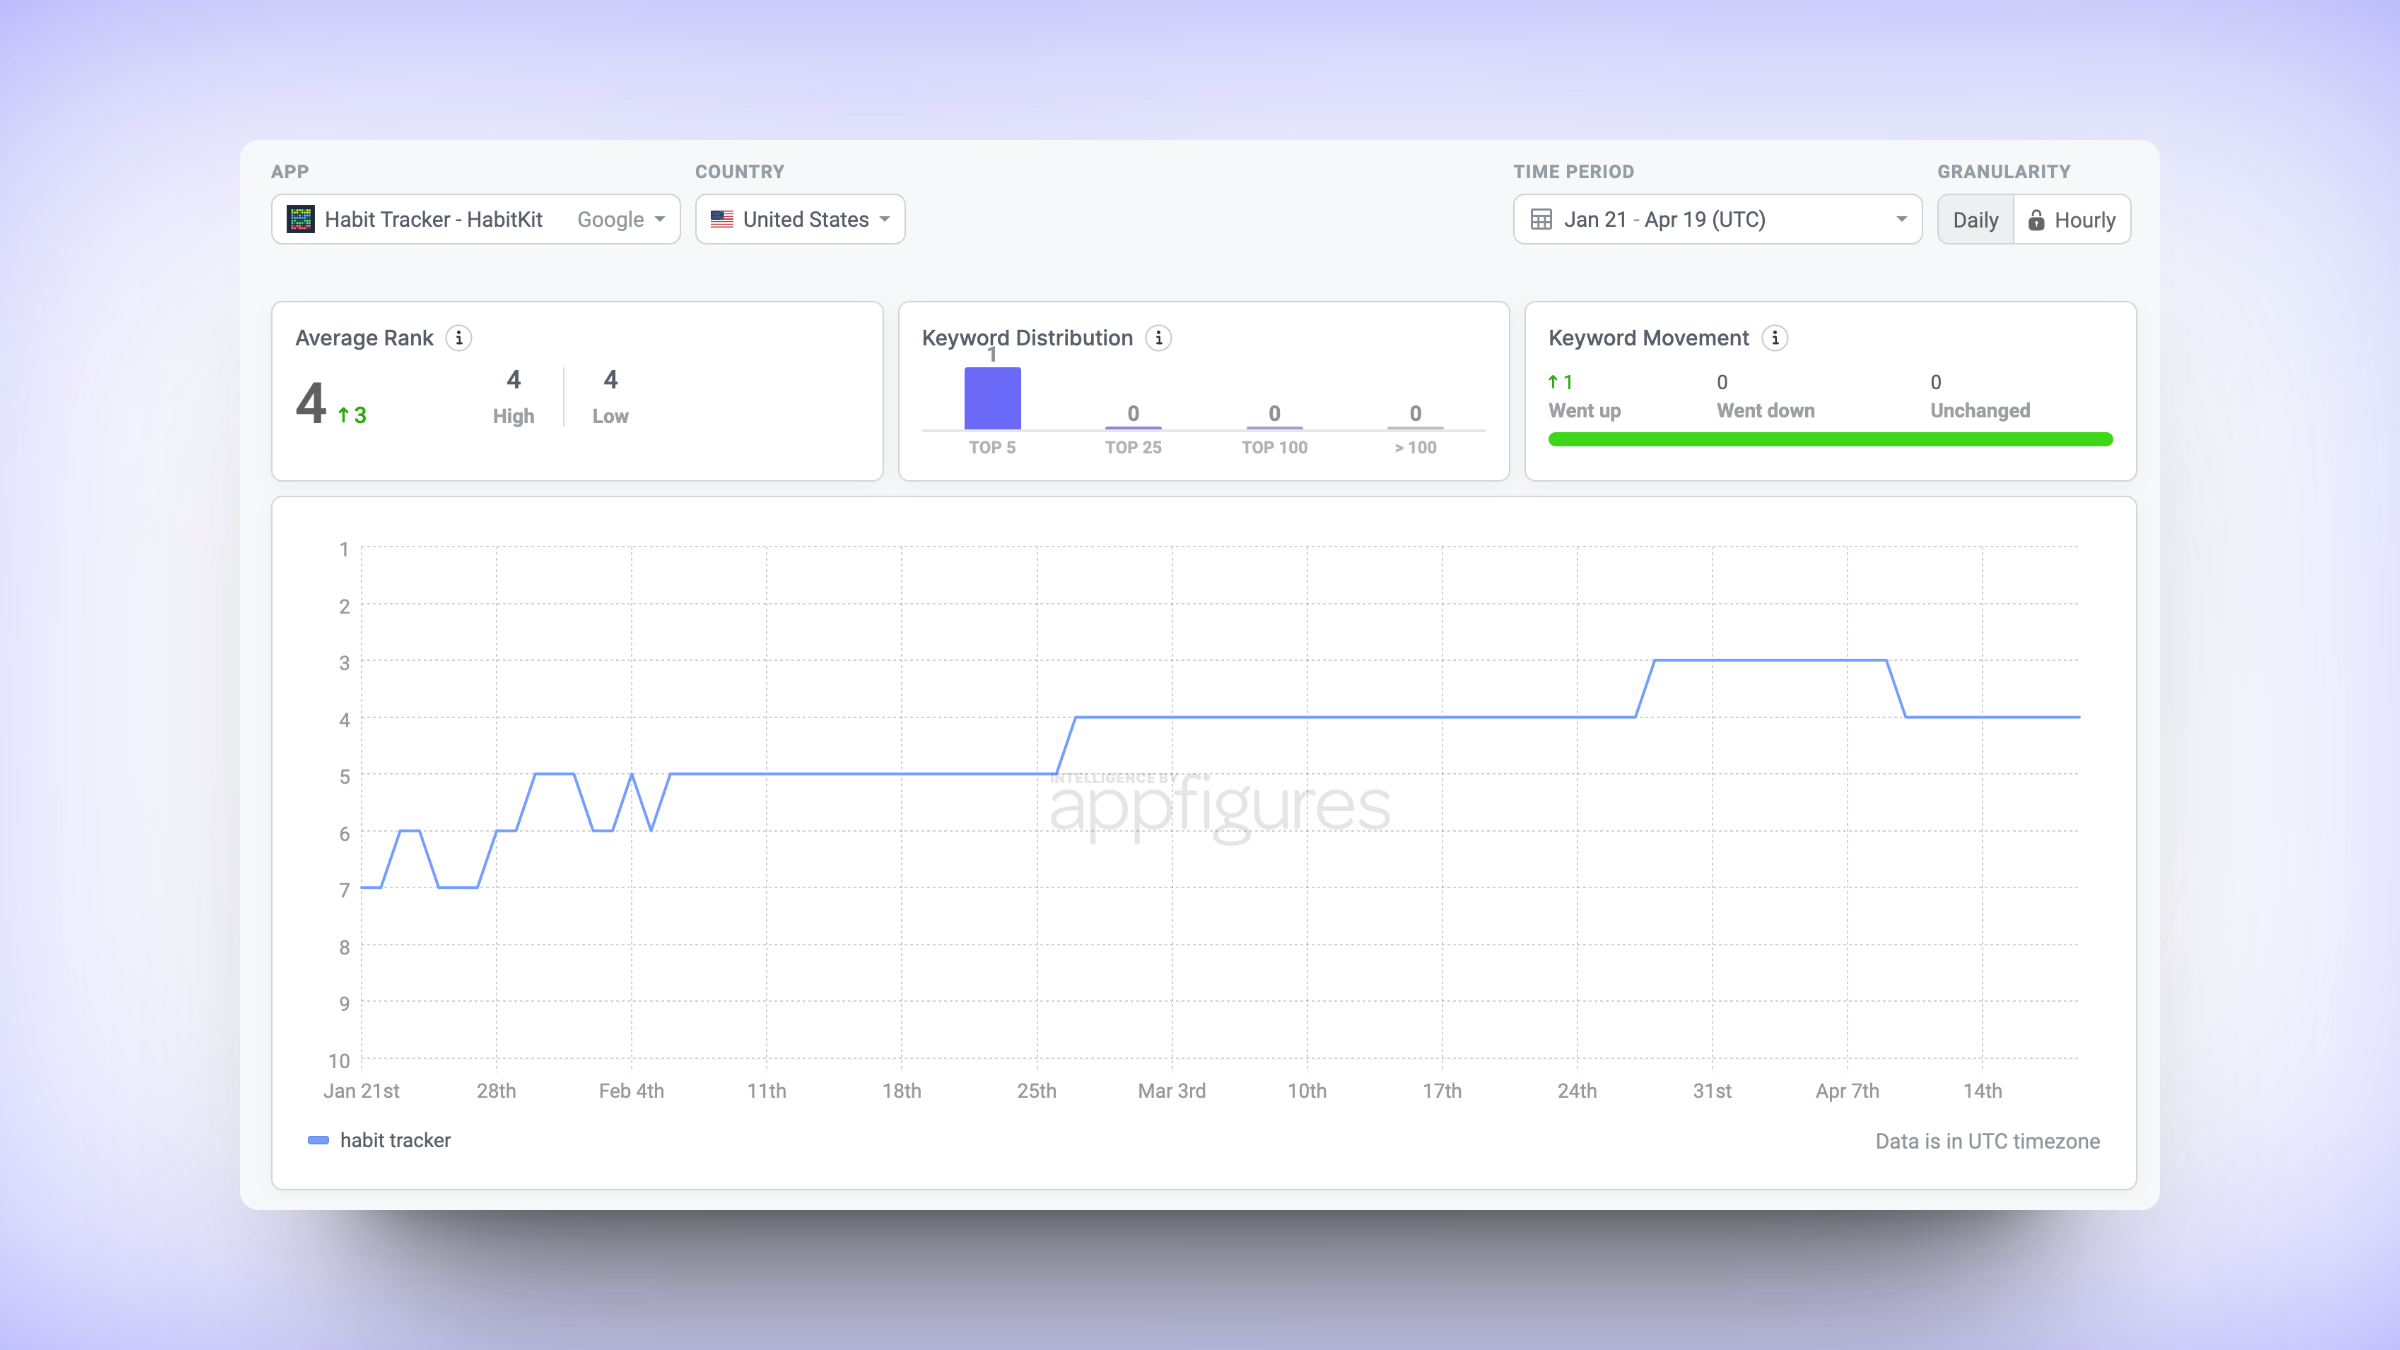Open the Jan 21 - Apr 19 date range

click(x=1717, y=219)
